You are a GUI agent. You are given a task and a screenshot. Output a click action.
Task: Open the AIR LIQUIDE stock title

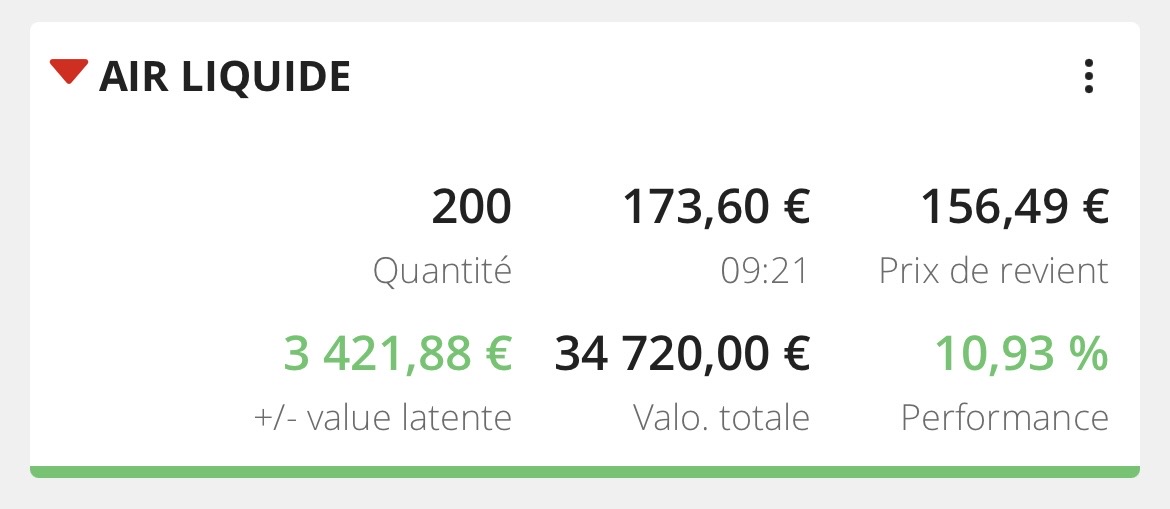point(225,77)
